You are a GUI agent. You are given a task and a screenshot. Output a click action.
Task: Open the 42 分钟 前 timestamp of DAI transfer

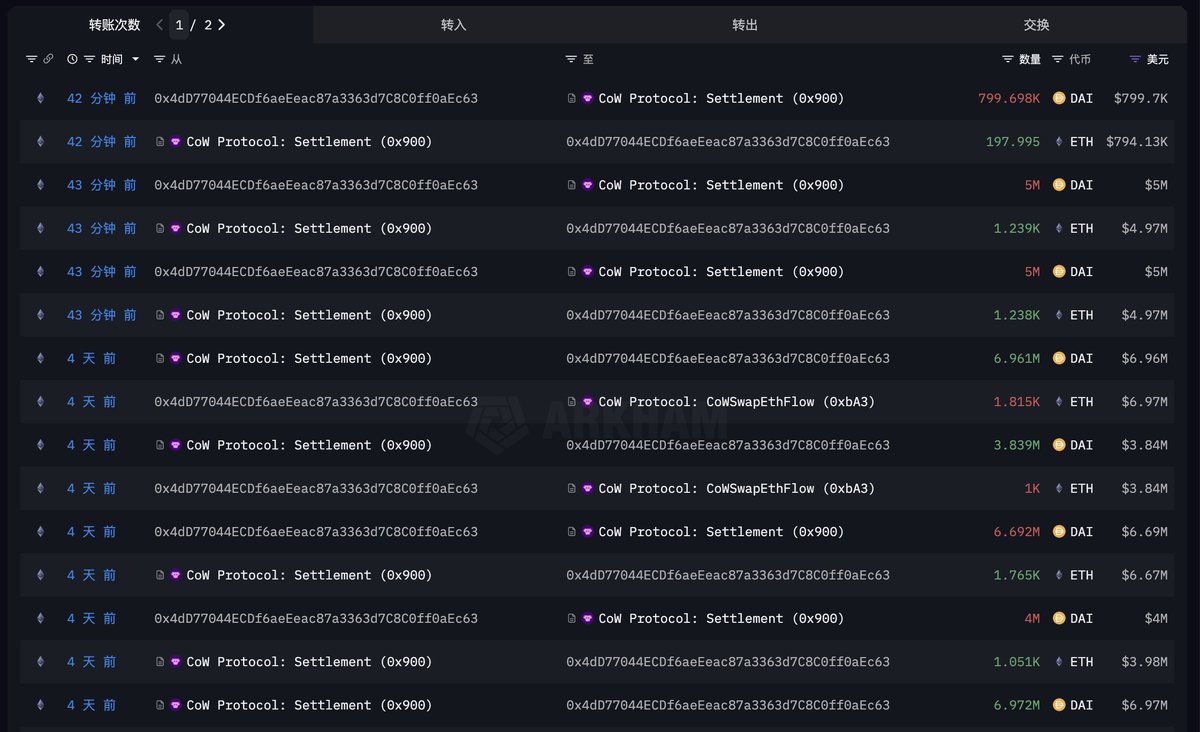[101, 98]
